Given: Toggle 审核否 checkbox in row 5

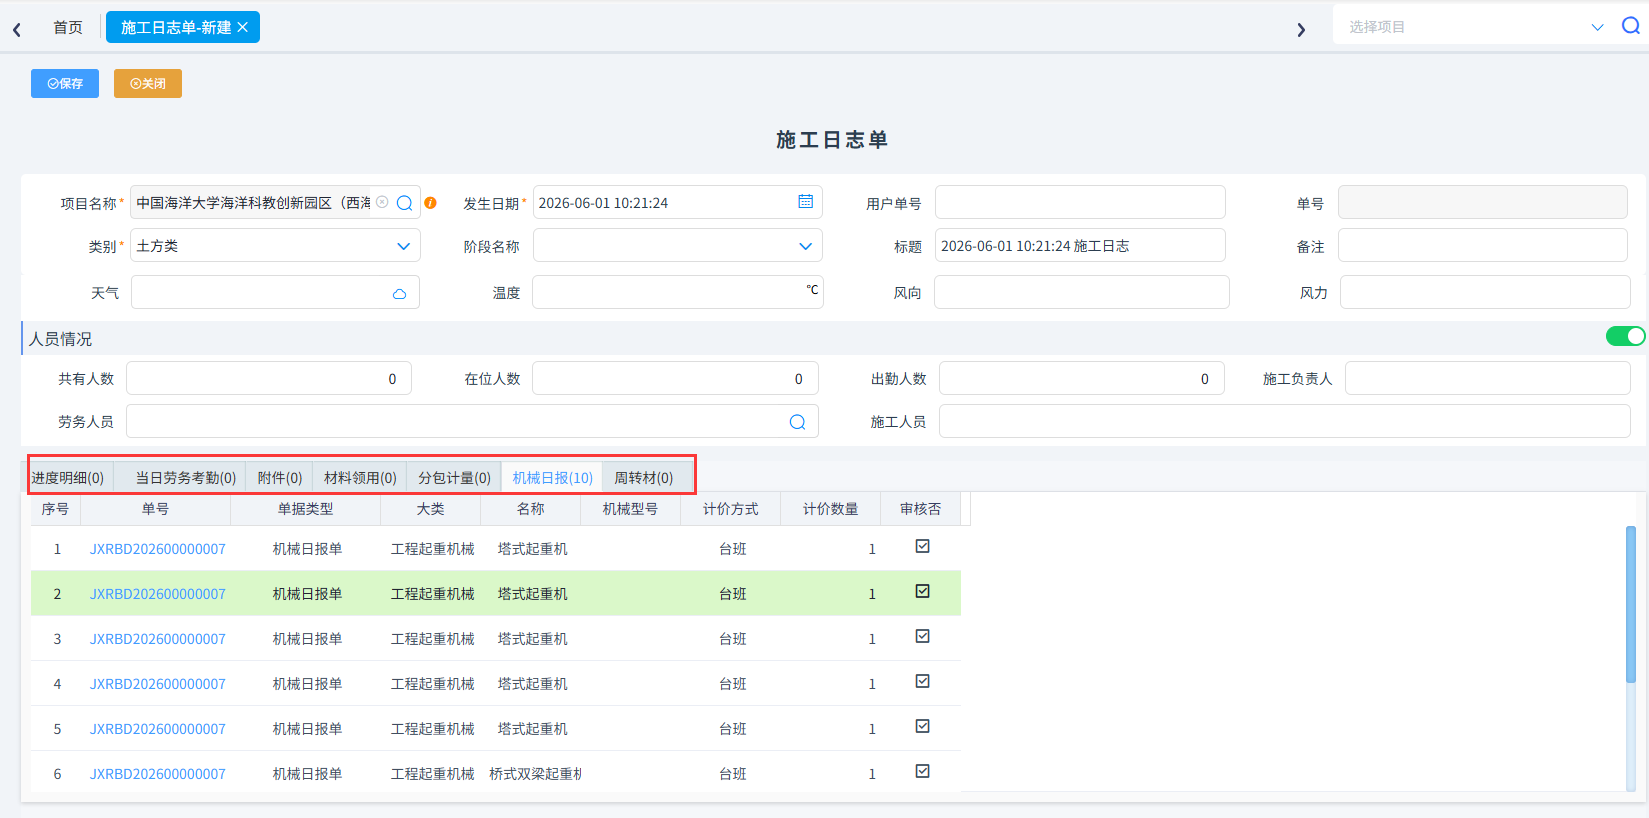Looking at the screenshot, I should tap(923, 726).
